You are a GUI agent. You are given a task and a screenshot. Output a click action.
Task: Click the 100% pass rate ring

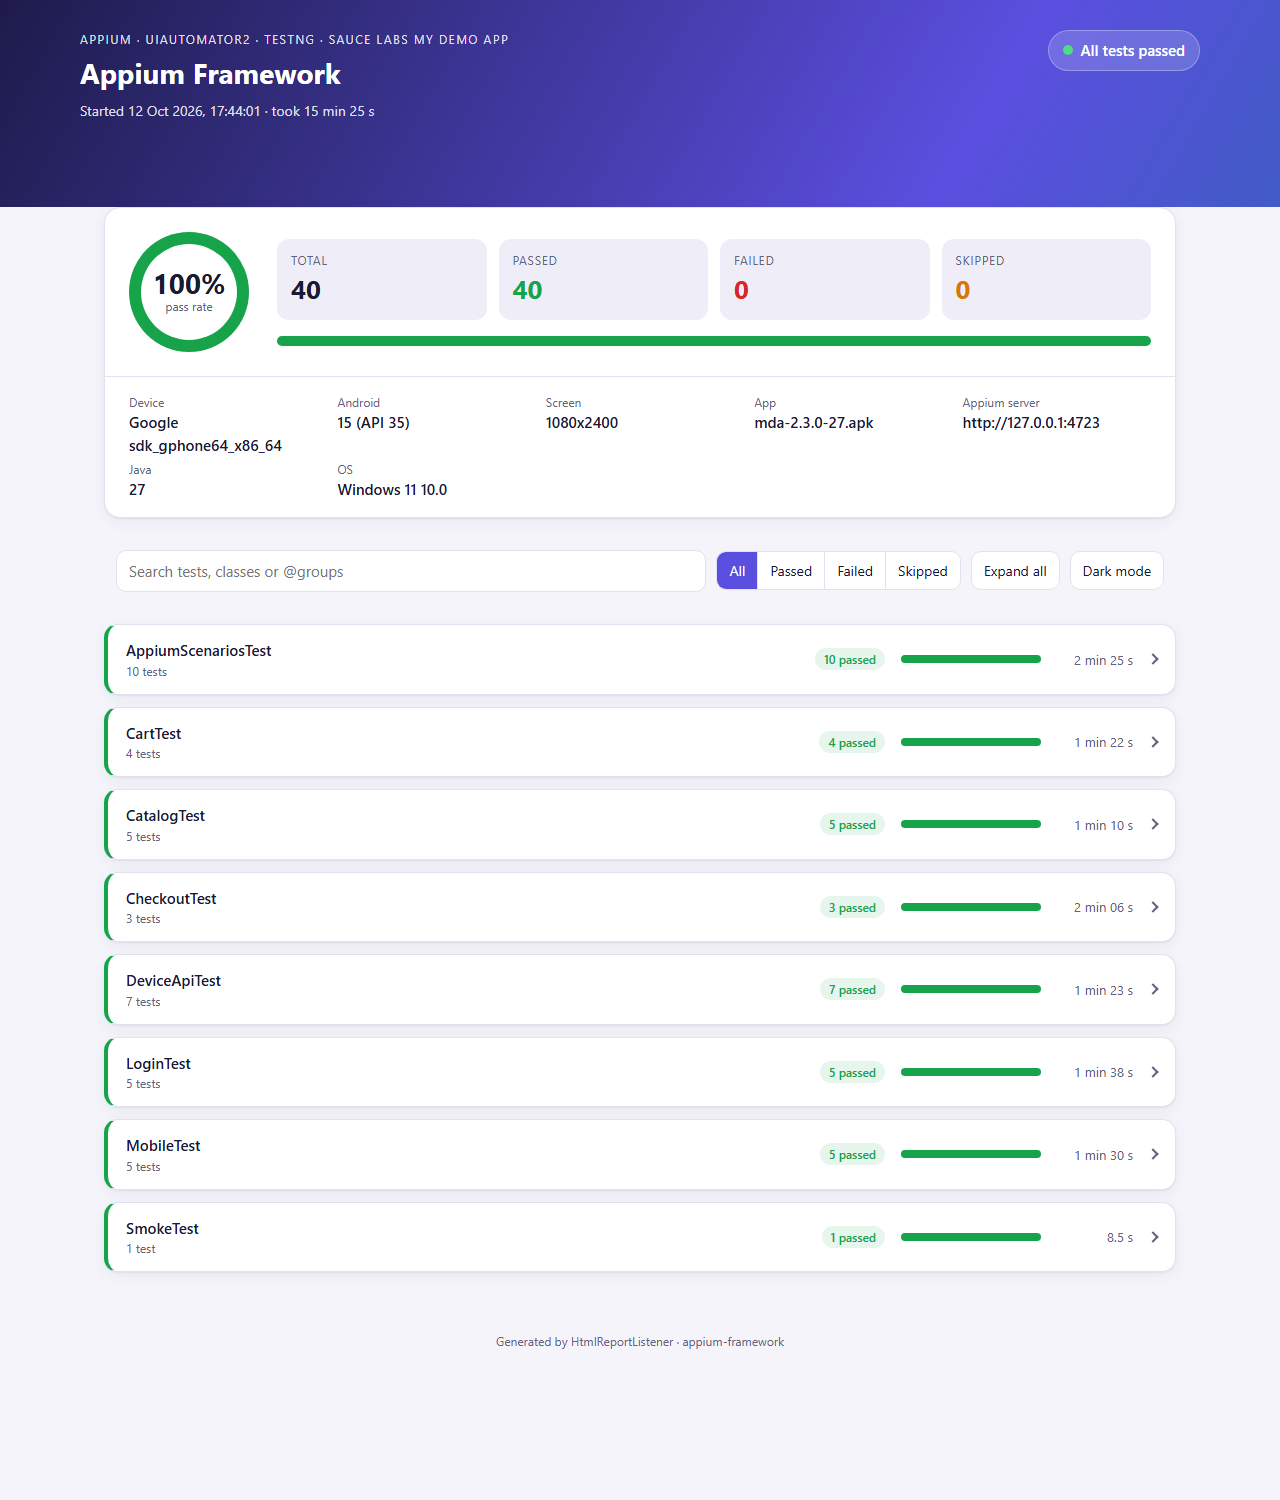[x=189, y=292]
